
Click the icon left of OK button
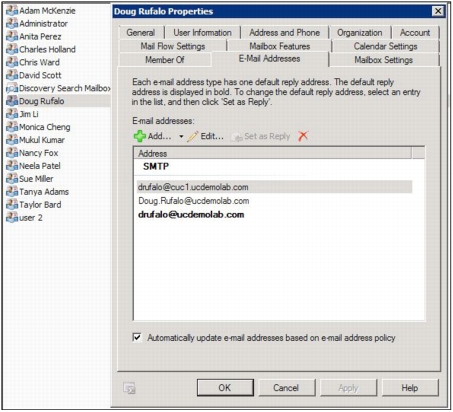129,388
